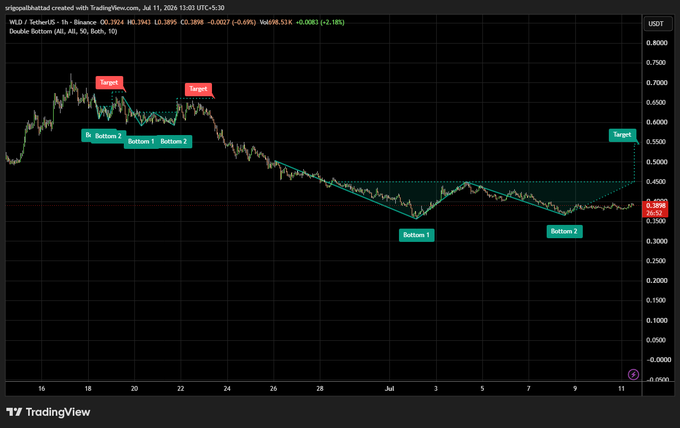This screenshot has width=680, height=428.
Task: Click the 0.5500 price axis label
Action: click(657, 142)
